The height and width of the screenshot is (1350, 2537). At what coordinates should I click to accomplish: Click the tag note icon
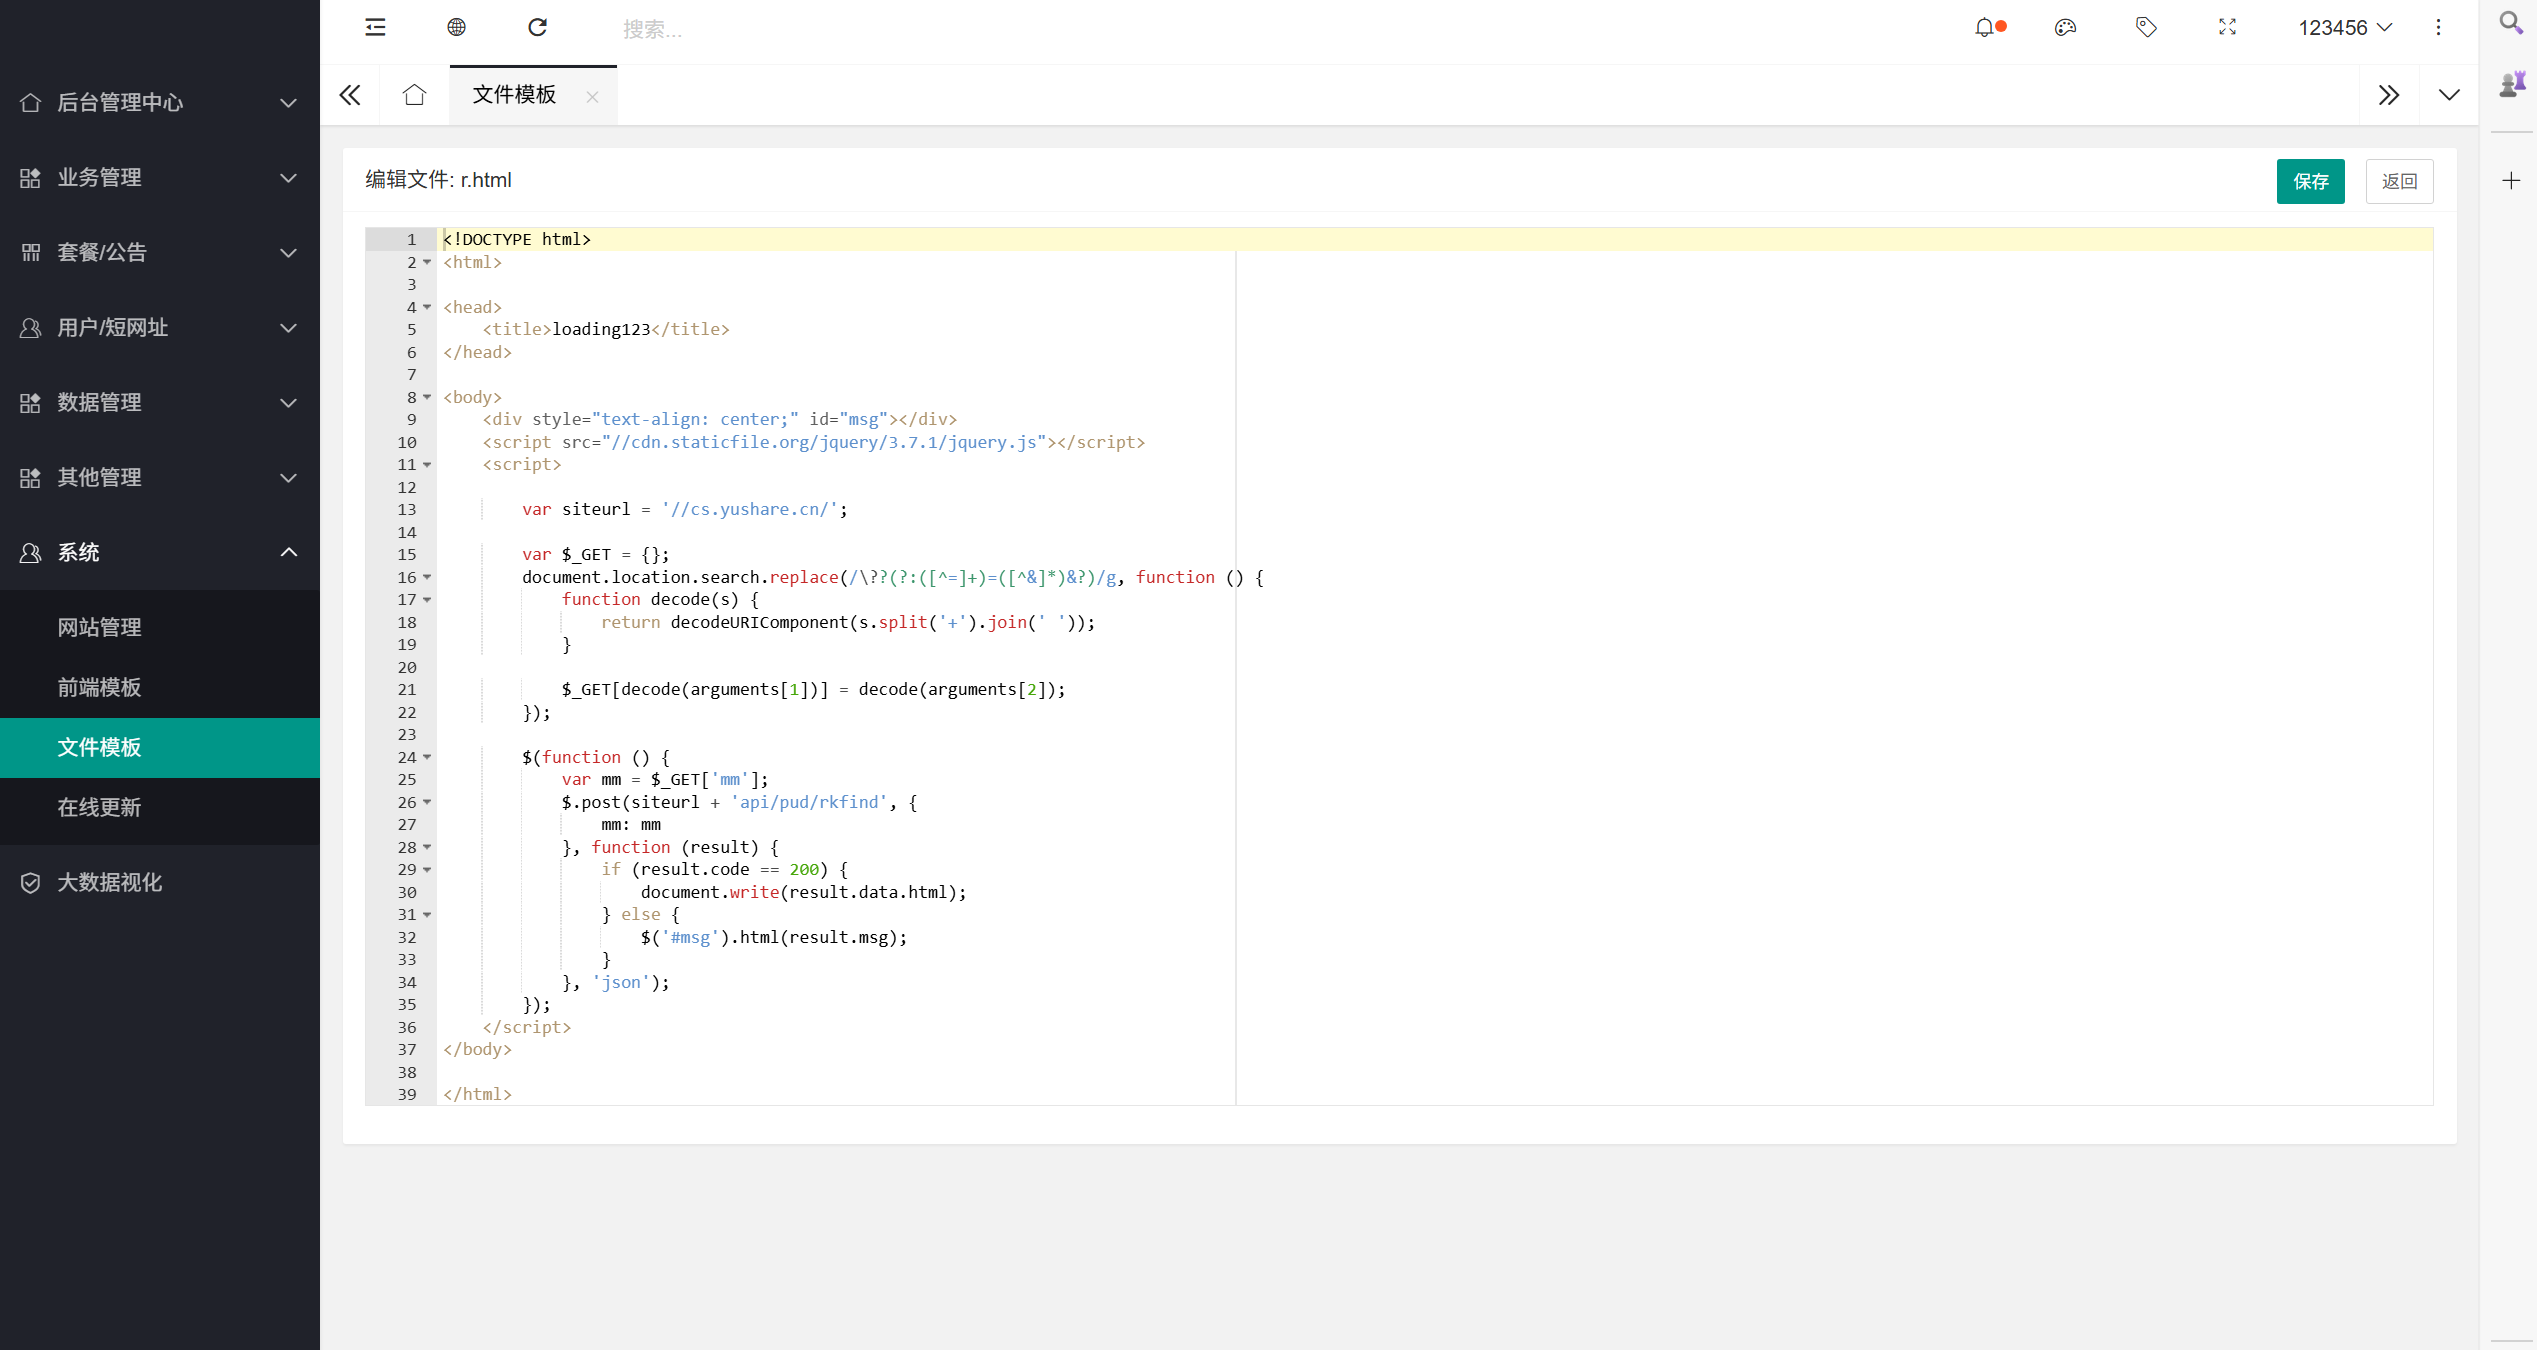click(2146, 28)
